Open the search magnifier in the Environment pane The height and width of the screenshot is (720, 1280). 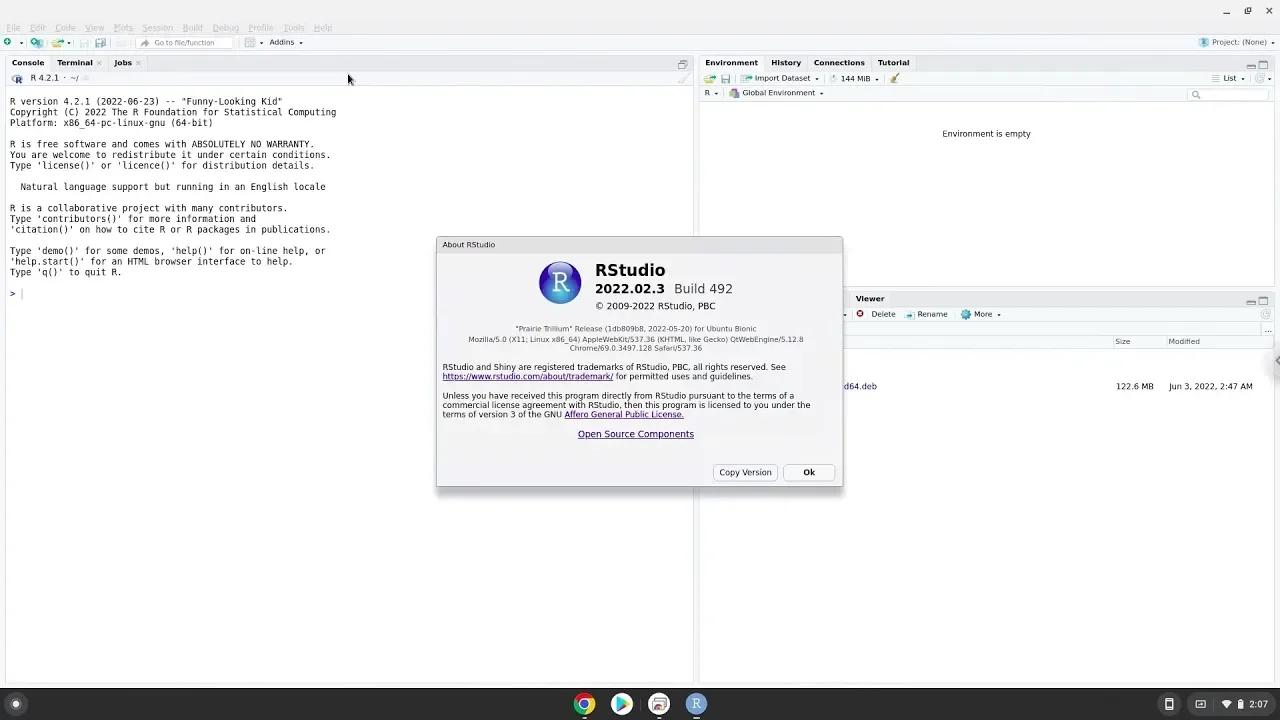click(x=1197, y=94)
